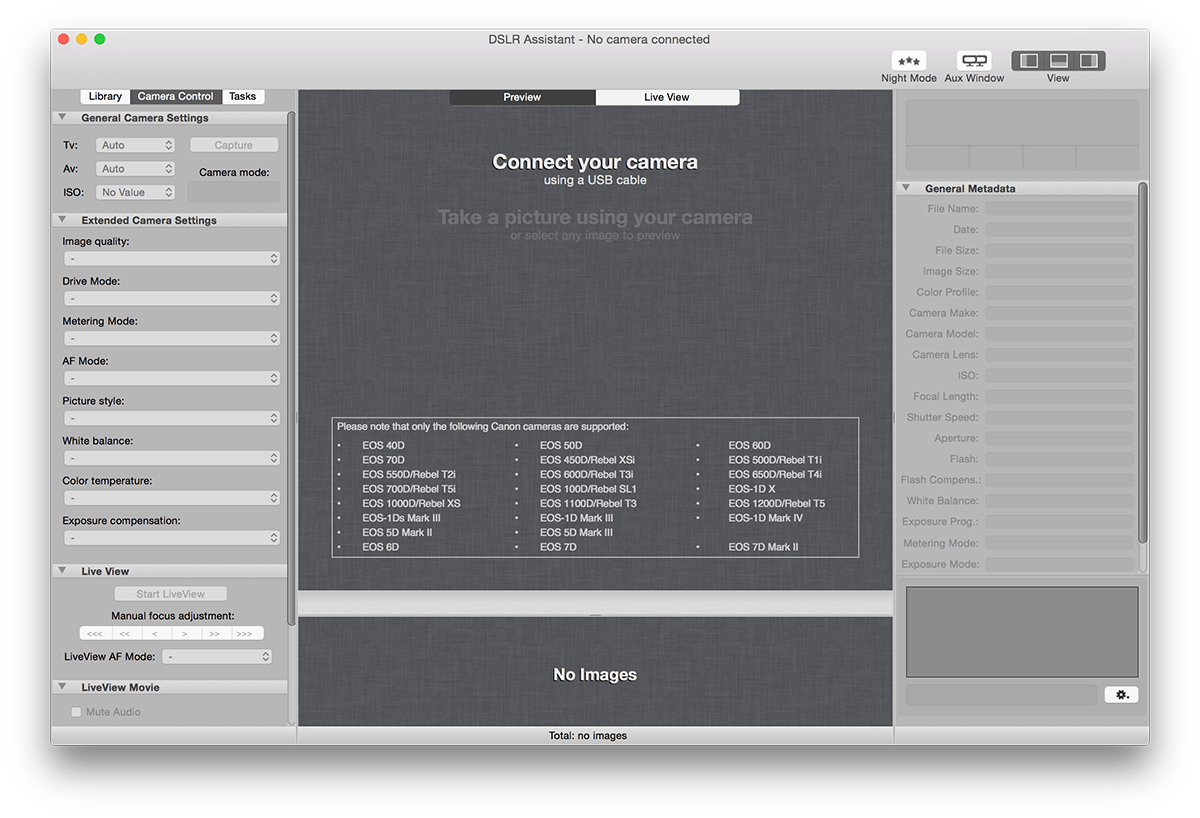The height and width of the screenshot is (818, 1200).
Task: Click focus far-left <<< button
Action: tap(95, 633)
